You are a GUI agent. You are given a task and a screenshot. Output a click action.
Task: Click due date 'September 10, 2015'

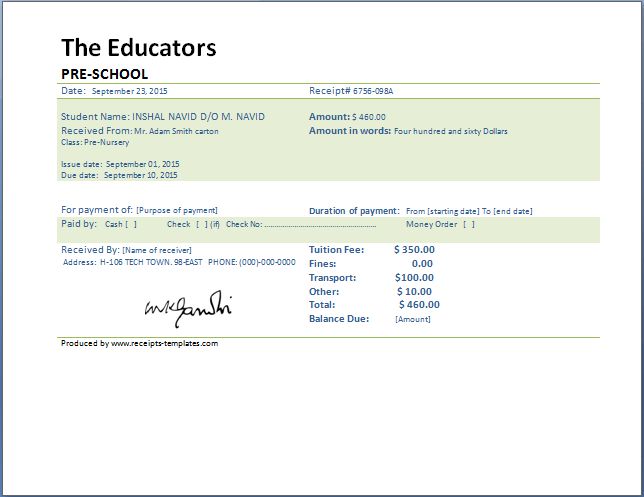pyautogui.click(x=140, y=175)
